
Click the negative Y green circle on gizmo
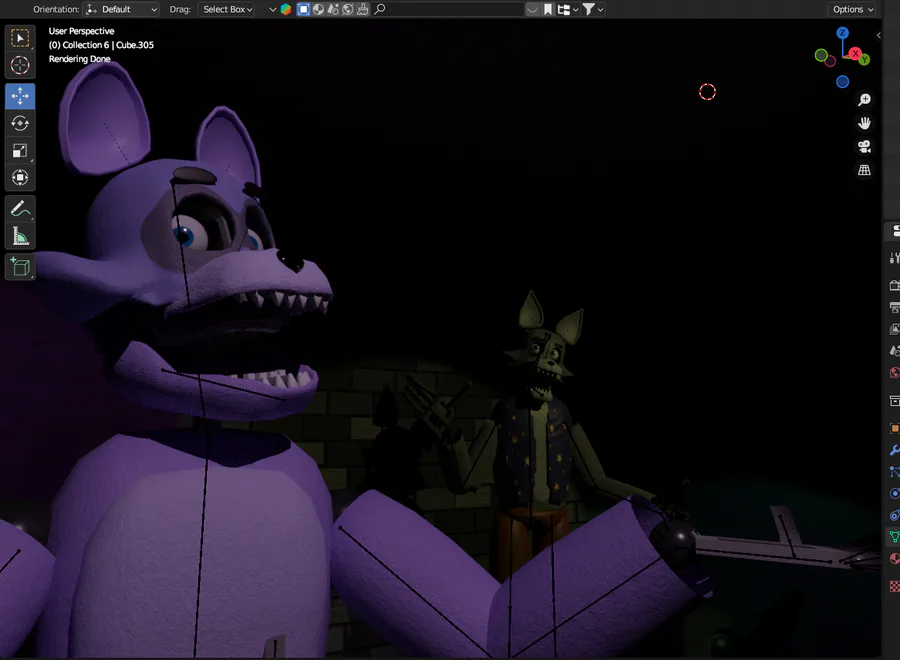821,55
